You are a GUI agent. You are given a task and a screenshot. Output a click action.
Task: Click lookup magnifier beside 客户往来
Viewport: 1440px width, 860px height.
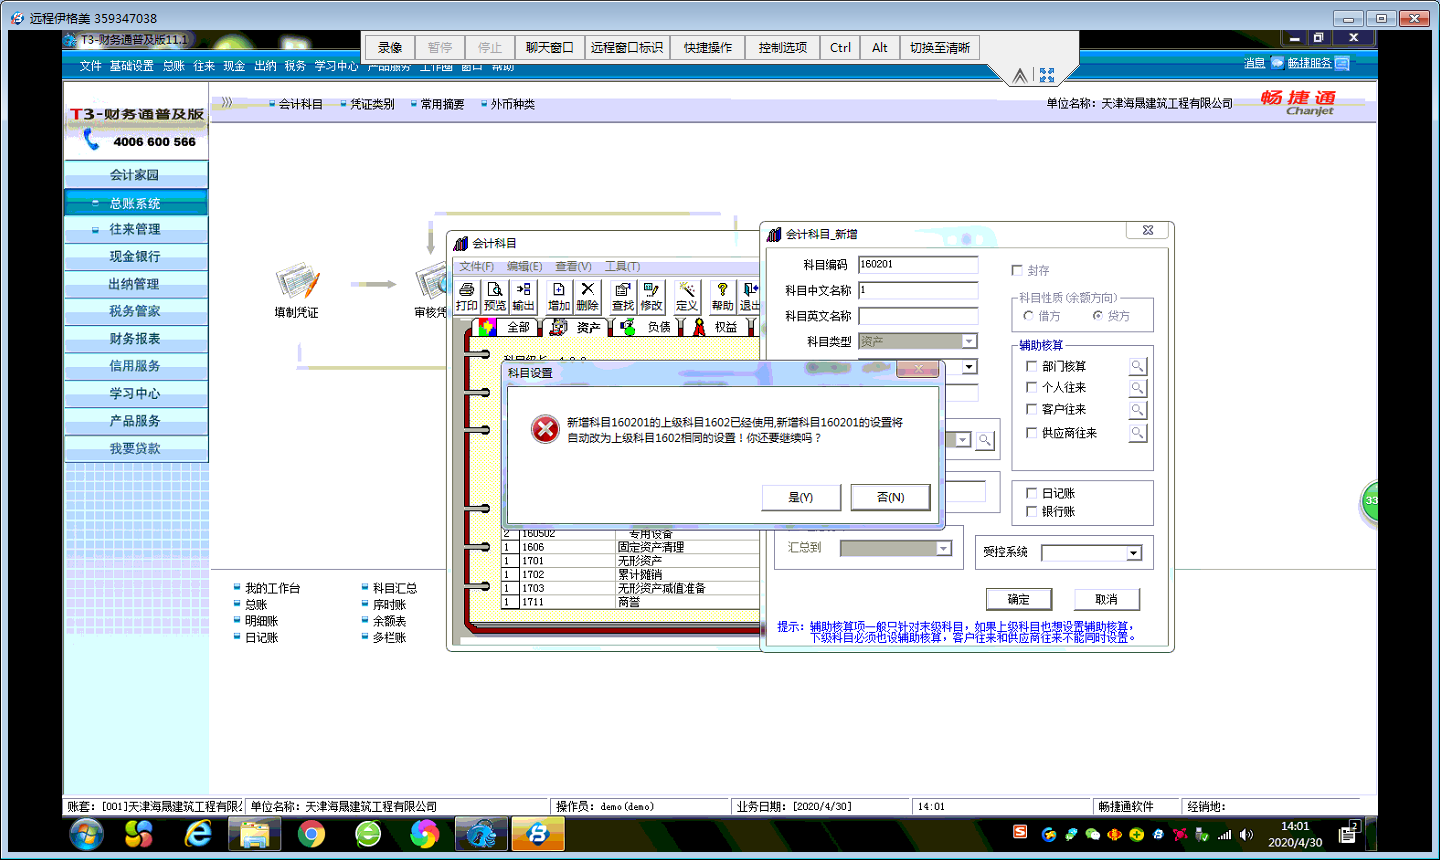[1138, 410]
